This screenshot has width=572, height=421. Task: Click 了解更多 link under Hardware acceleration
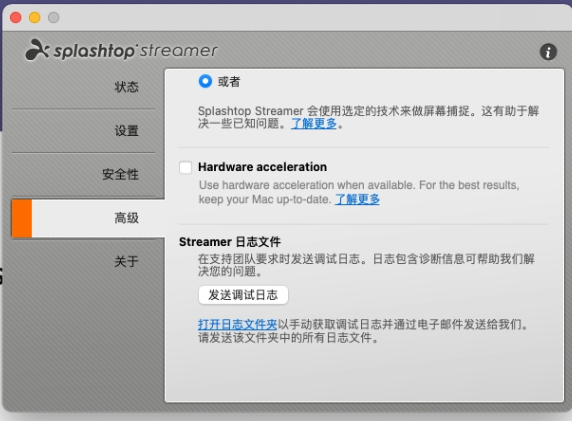[357, 199]
